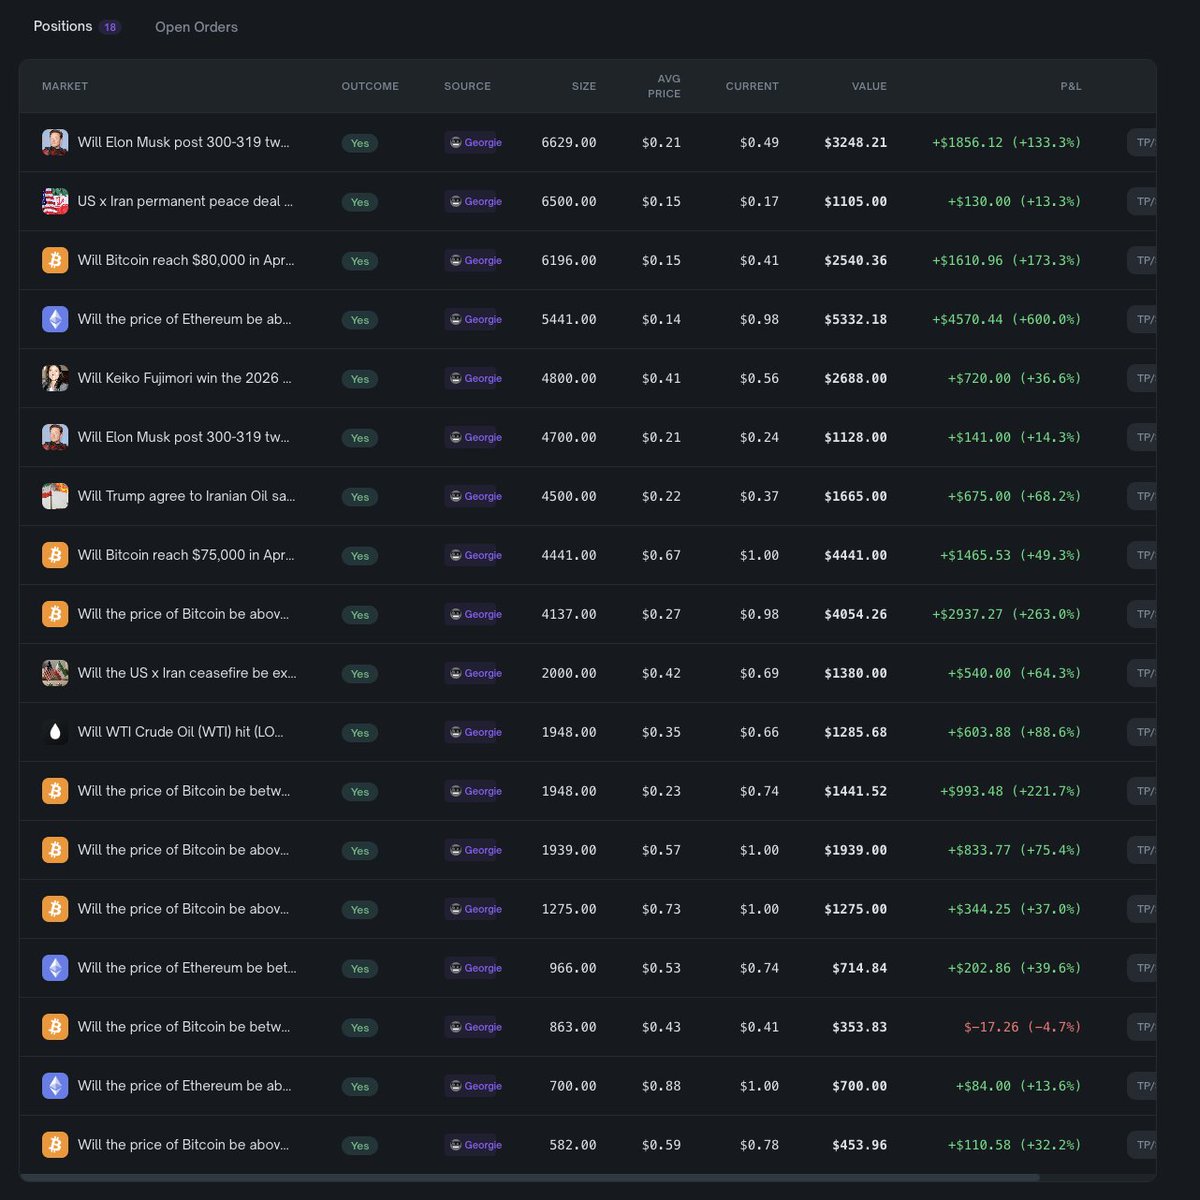This screenshot has height=1200, width=1200.
Task: Click the Georgie badge in the Keiko Fujimori row
Action: 475,378
